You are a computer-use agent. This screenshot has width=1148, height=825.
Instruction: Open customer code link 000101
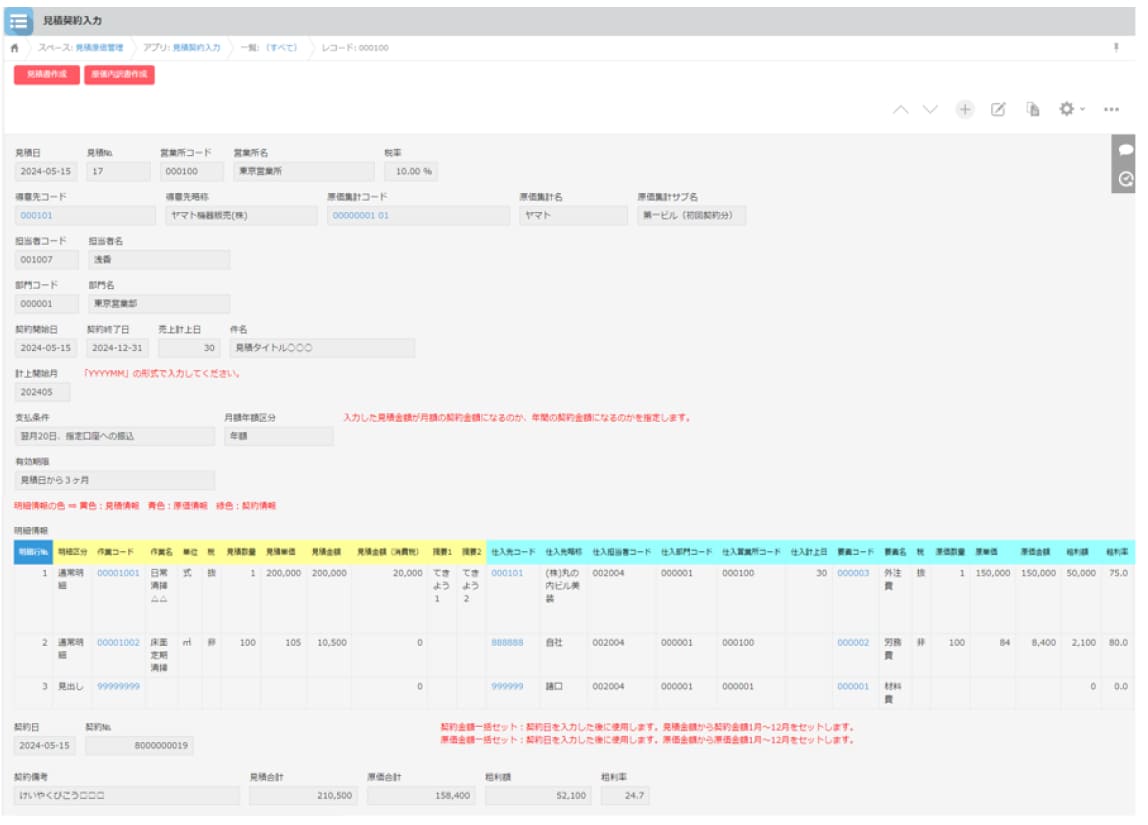point(36,215)
